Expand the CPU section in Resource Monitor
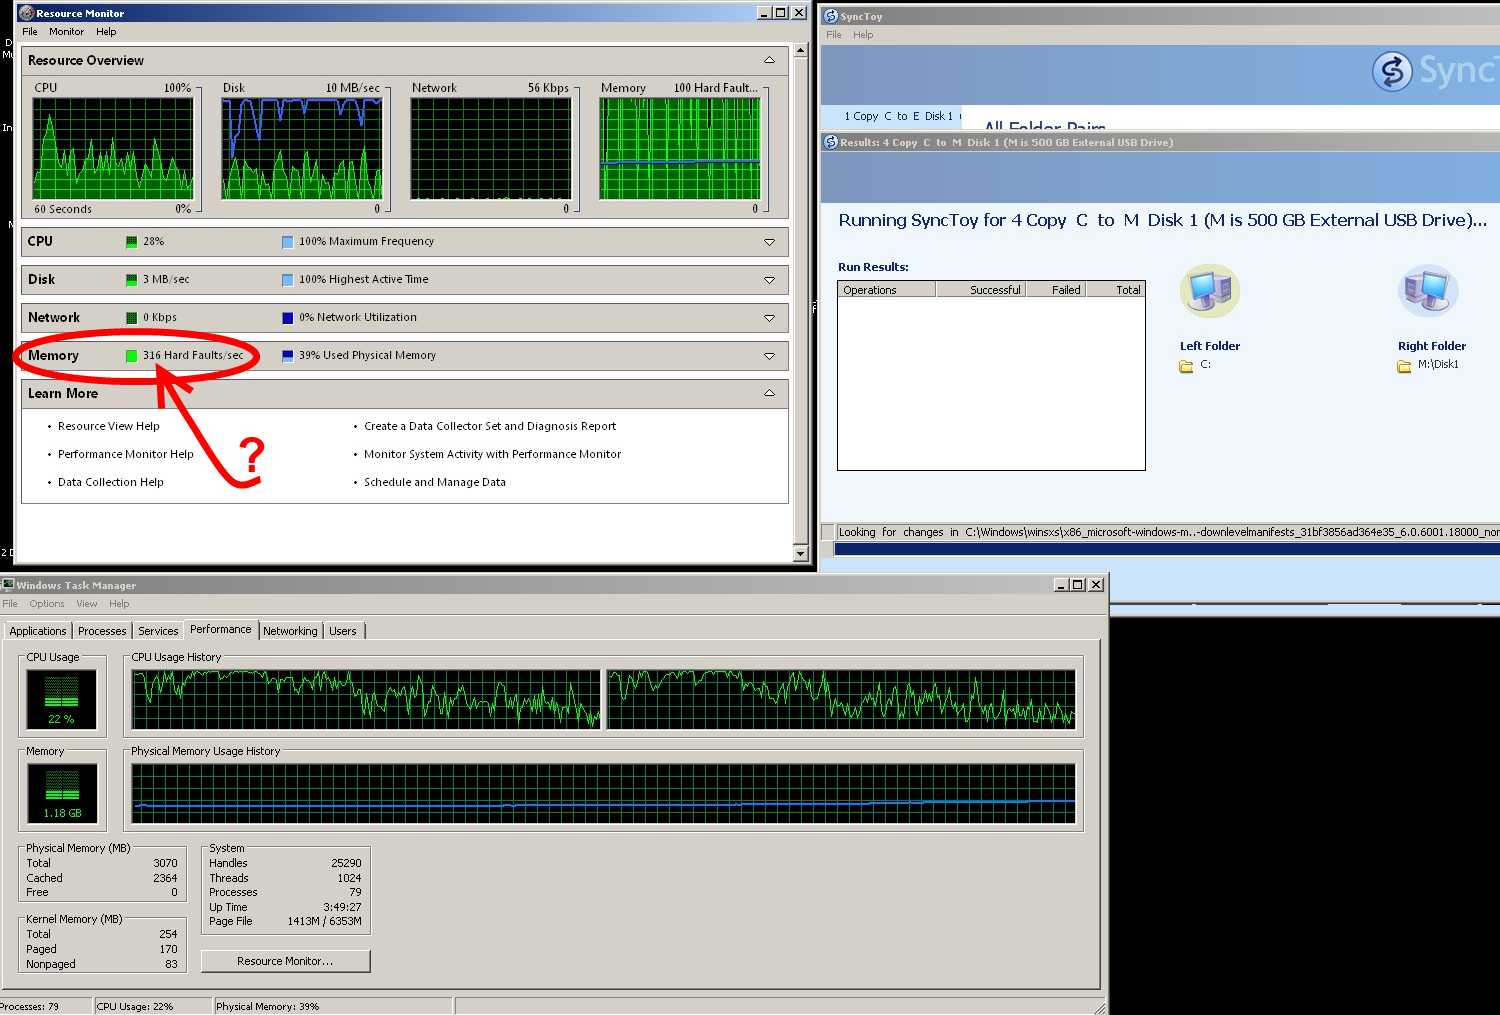This screenshot has height=1015, width=1500. 769,242
